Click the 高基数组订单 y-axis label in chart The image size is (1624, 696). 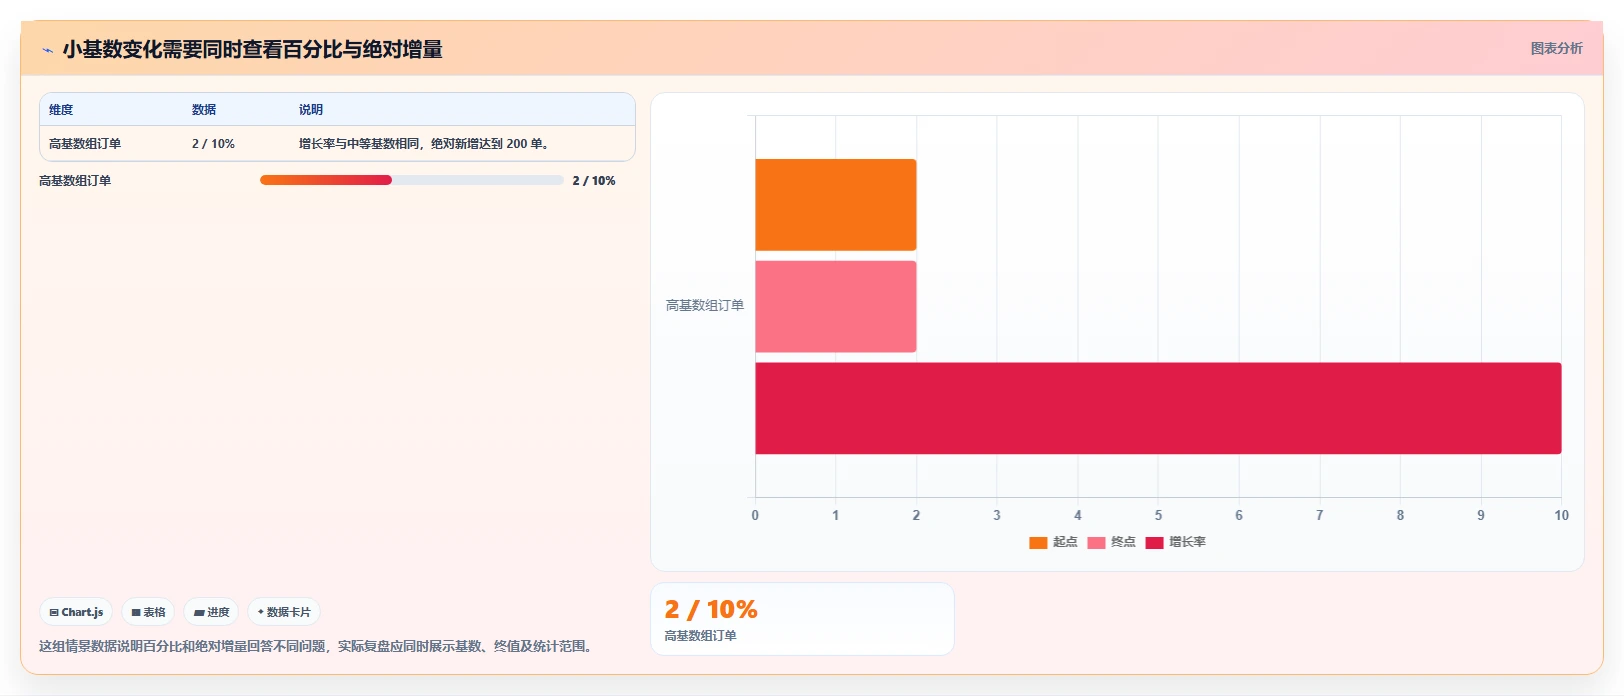tap(705, 306)
